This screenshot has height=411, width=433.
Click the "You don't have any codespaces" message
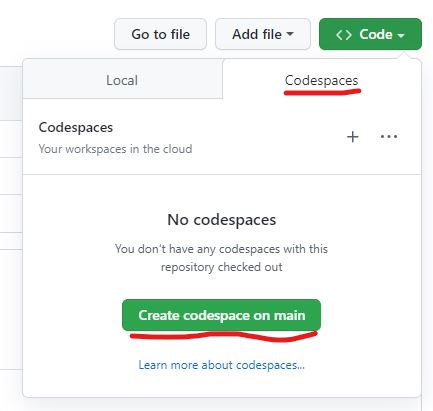pyautogui.click(x=221, y=249)
